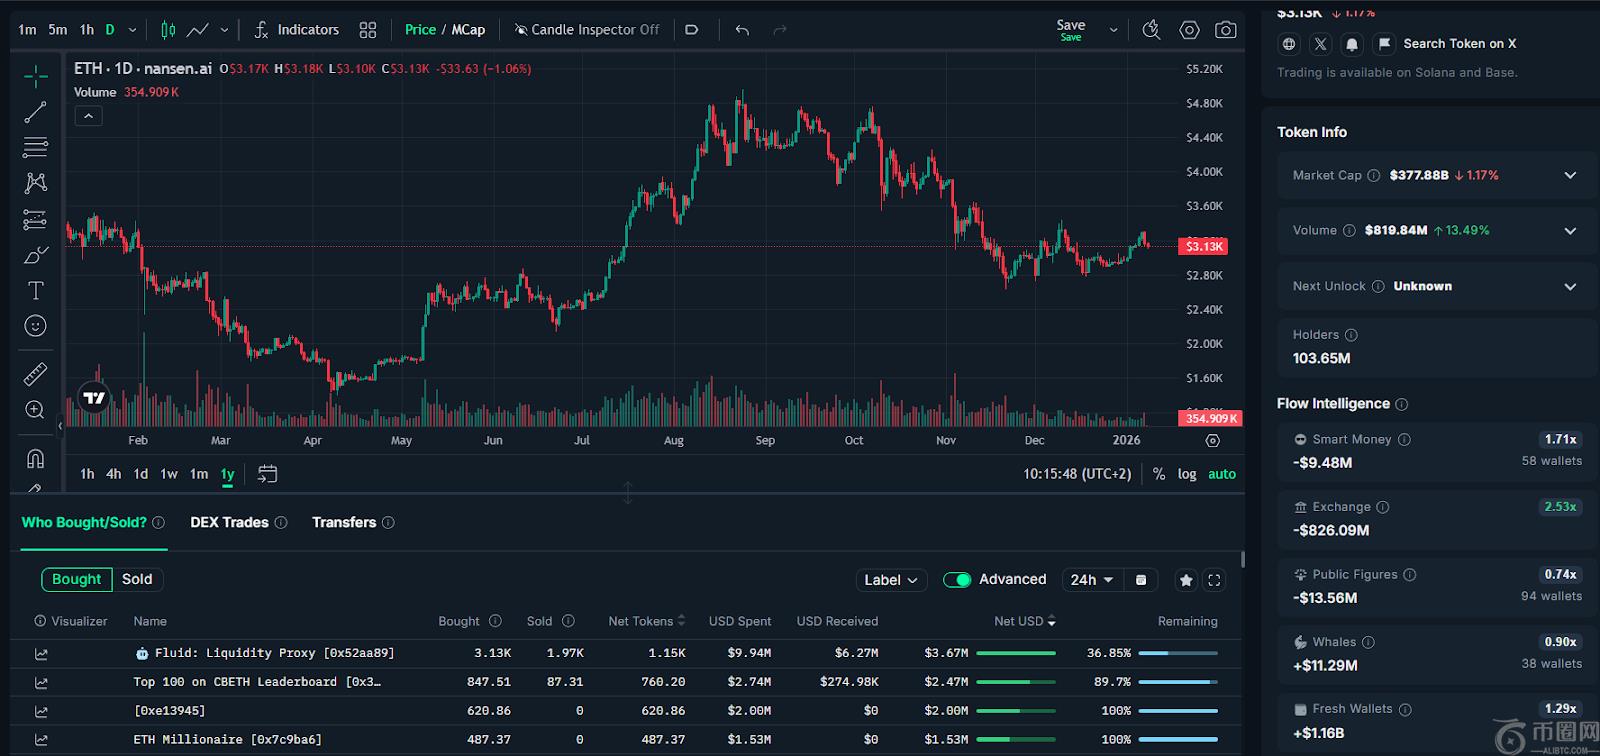Favorite the table with star icon
This screenshot has width=1600, height=756.
pyautogui.click(x=1186, y=580)
